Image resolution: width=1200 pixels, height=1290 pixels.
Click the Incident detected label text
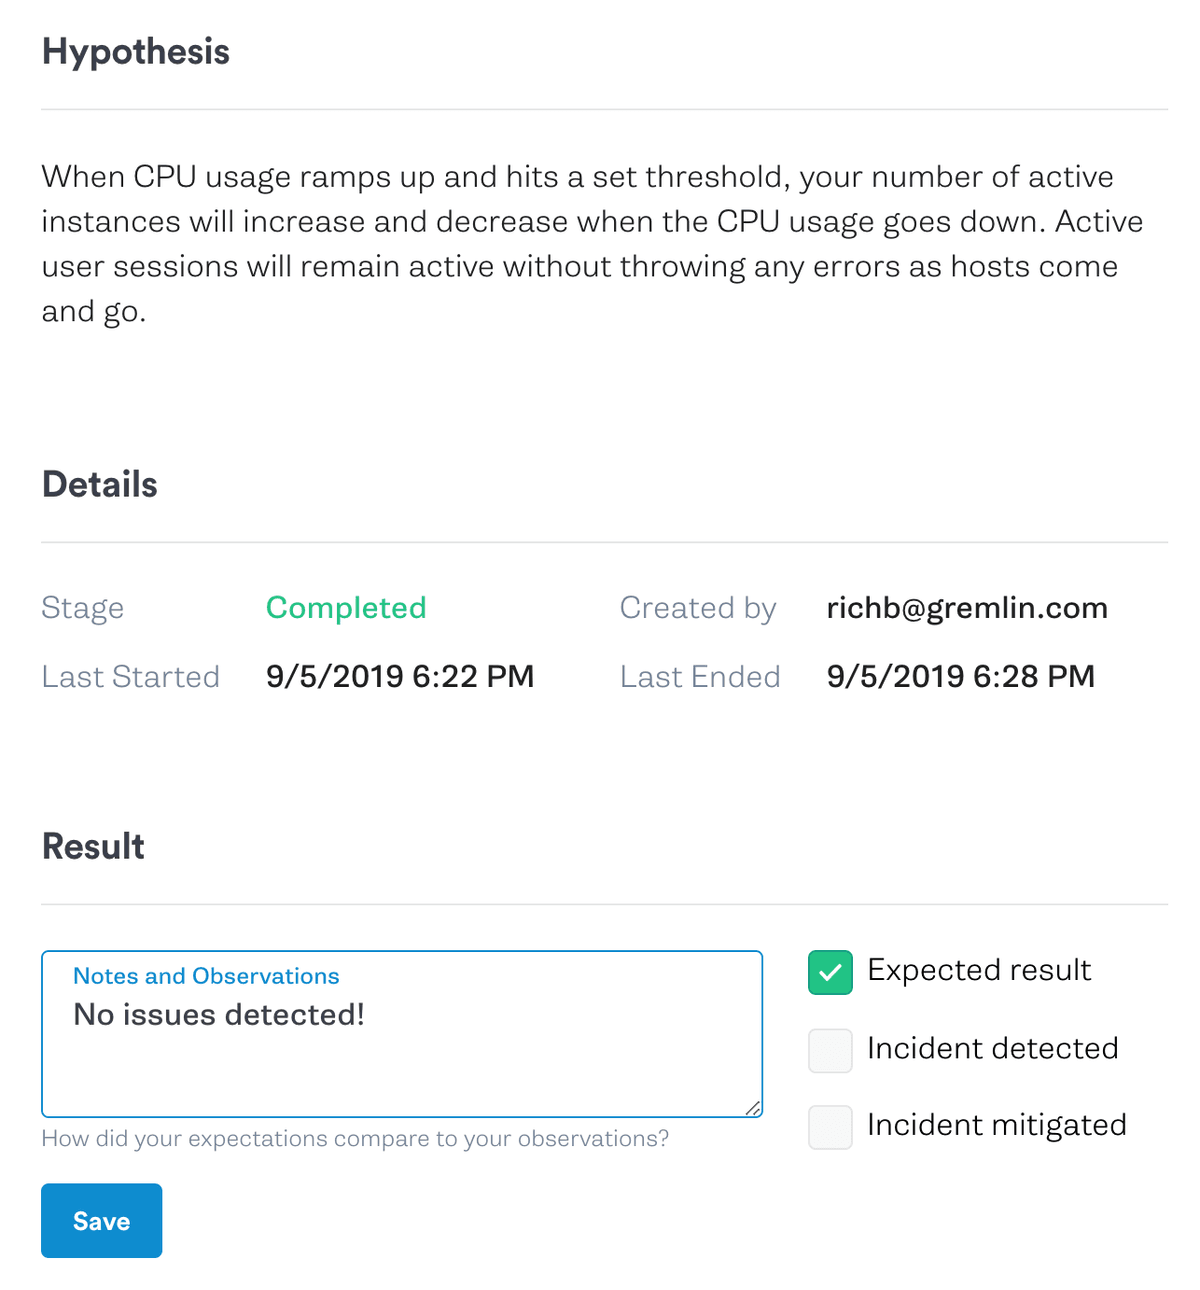[x=993, y=1048]
